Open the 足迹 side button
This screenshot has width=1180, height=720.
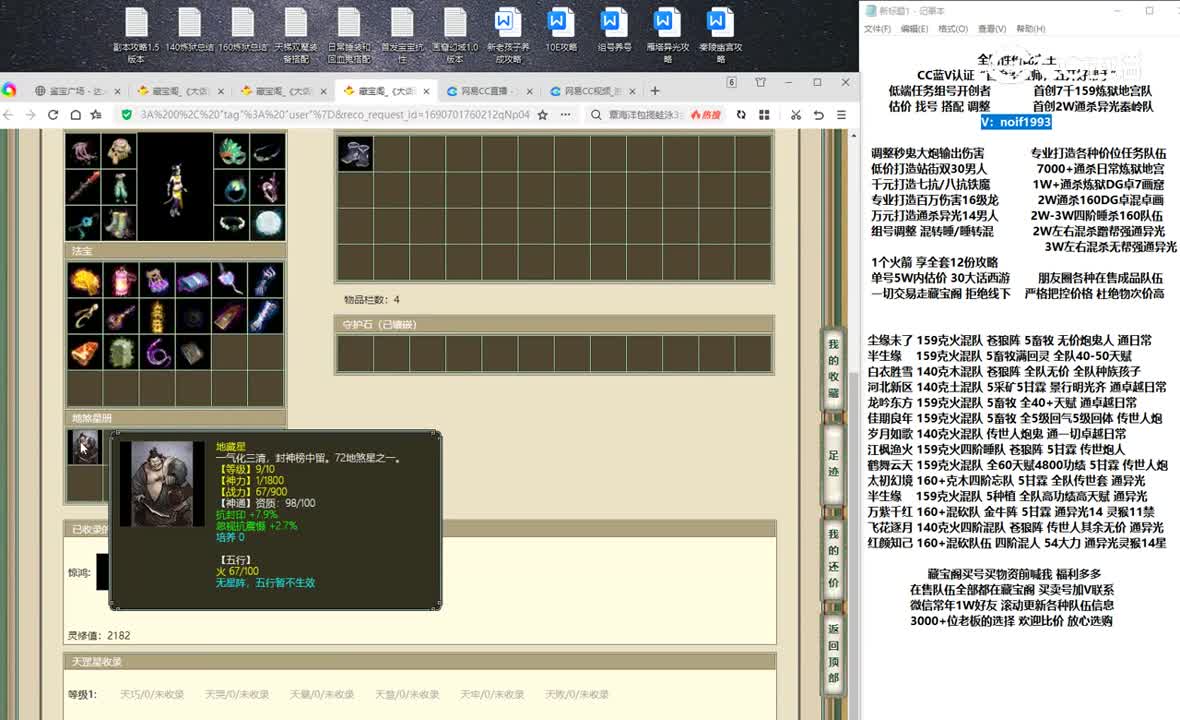click(x=833, y=463)
